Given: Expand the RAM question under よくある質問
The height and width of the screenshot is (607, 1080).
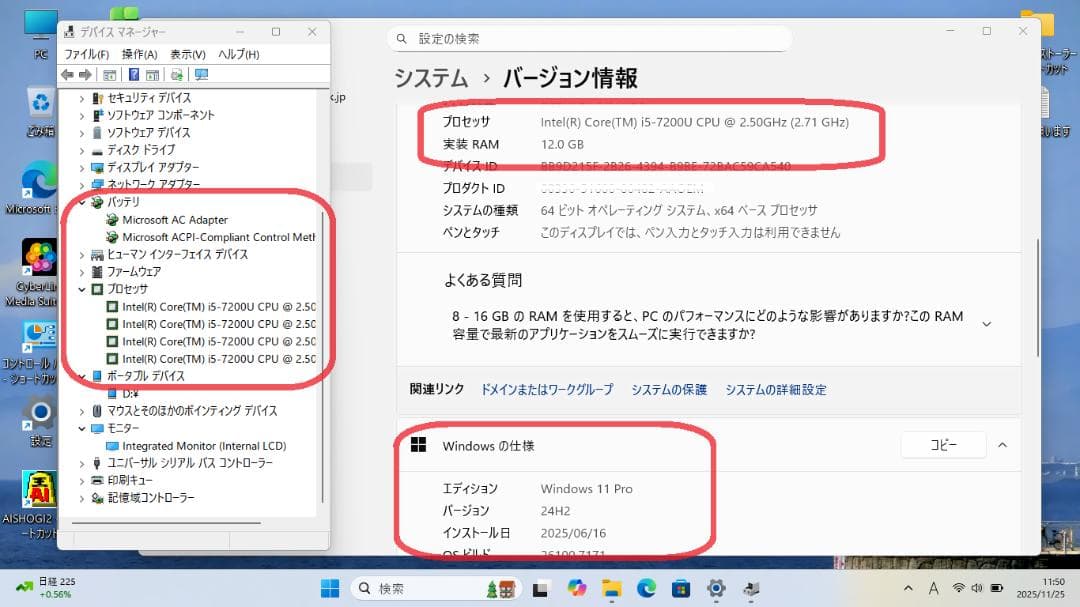Looking at the screenshot, I should point(987,323).
